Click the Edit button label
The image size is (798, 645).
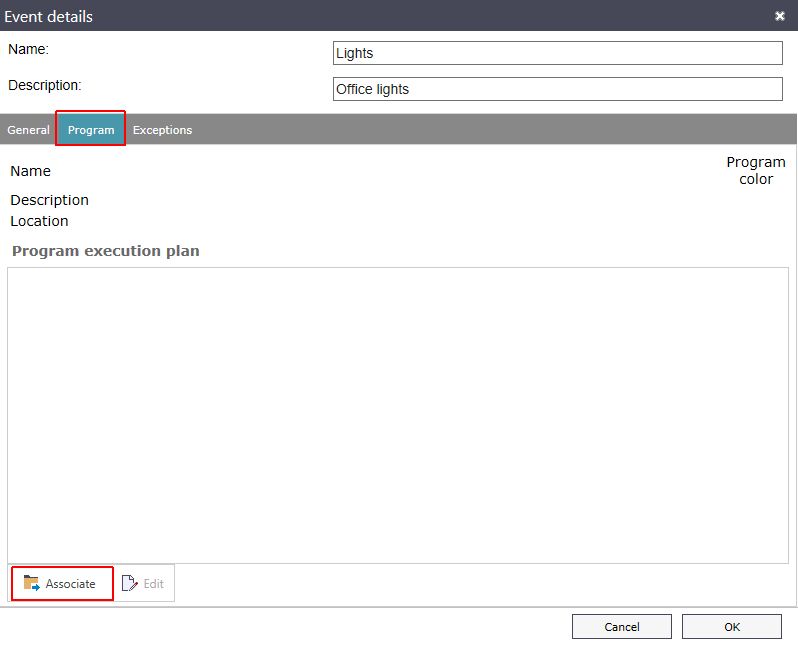pyautogui.click(x=154, y=584)
